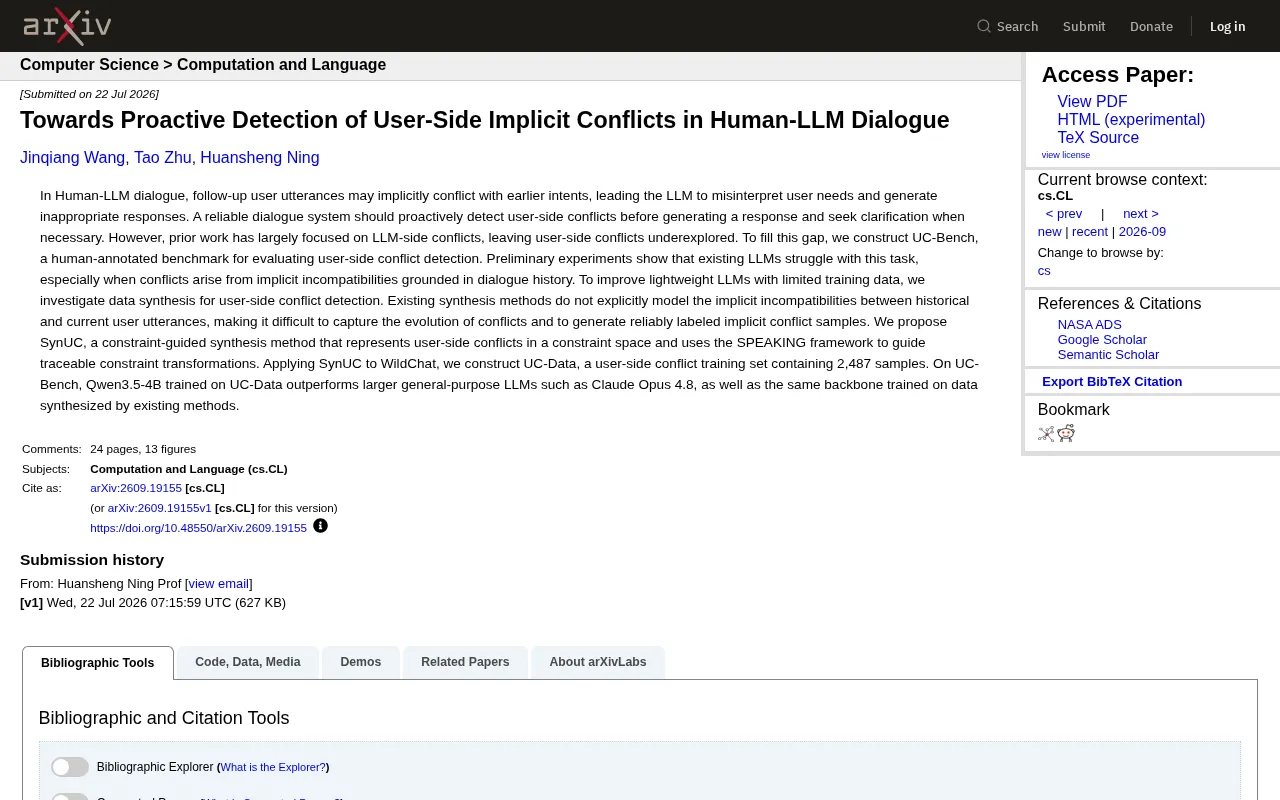
Task: Open the Code, Data, Media tab
Action: pyautogui.click(x=248, y=662)
